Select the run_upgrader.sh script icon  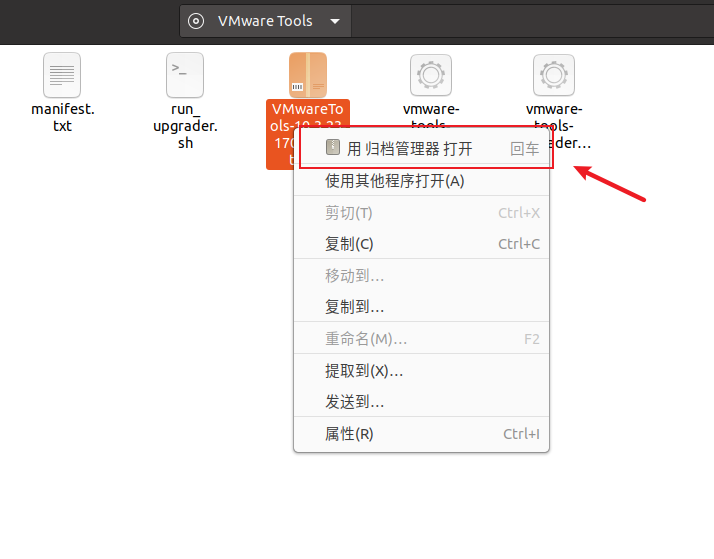click(185, 75)
